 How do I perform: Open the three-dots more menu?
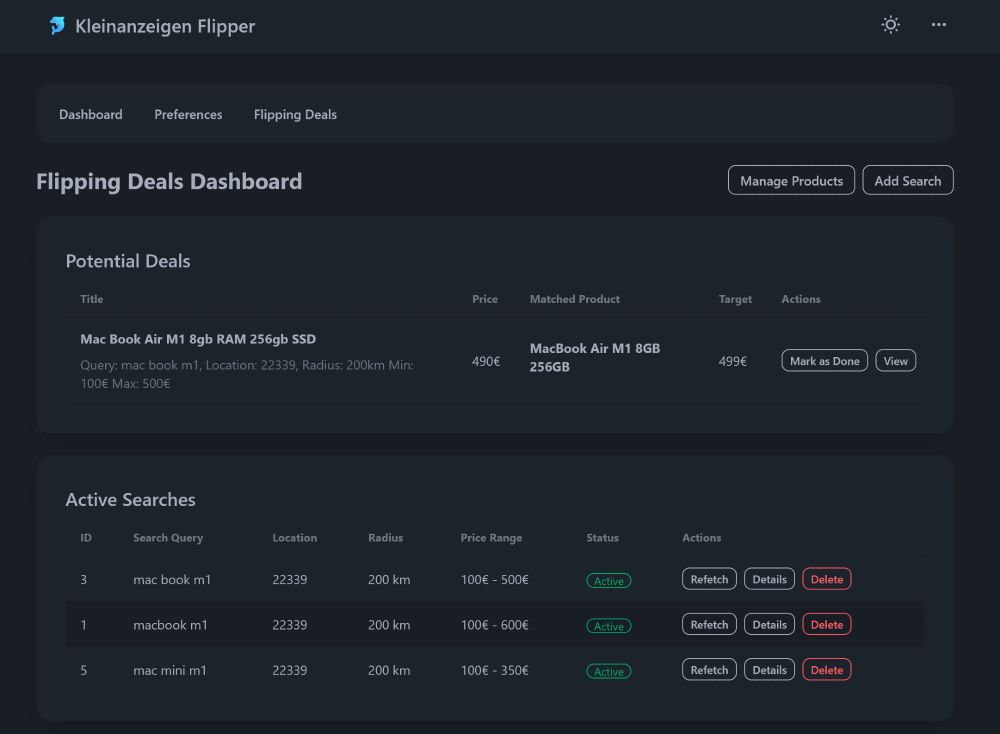pos(938,25)
